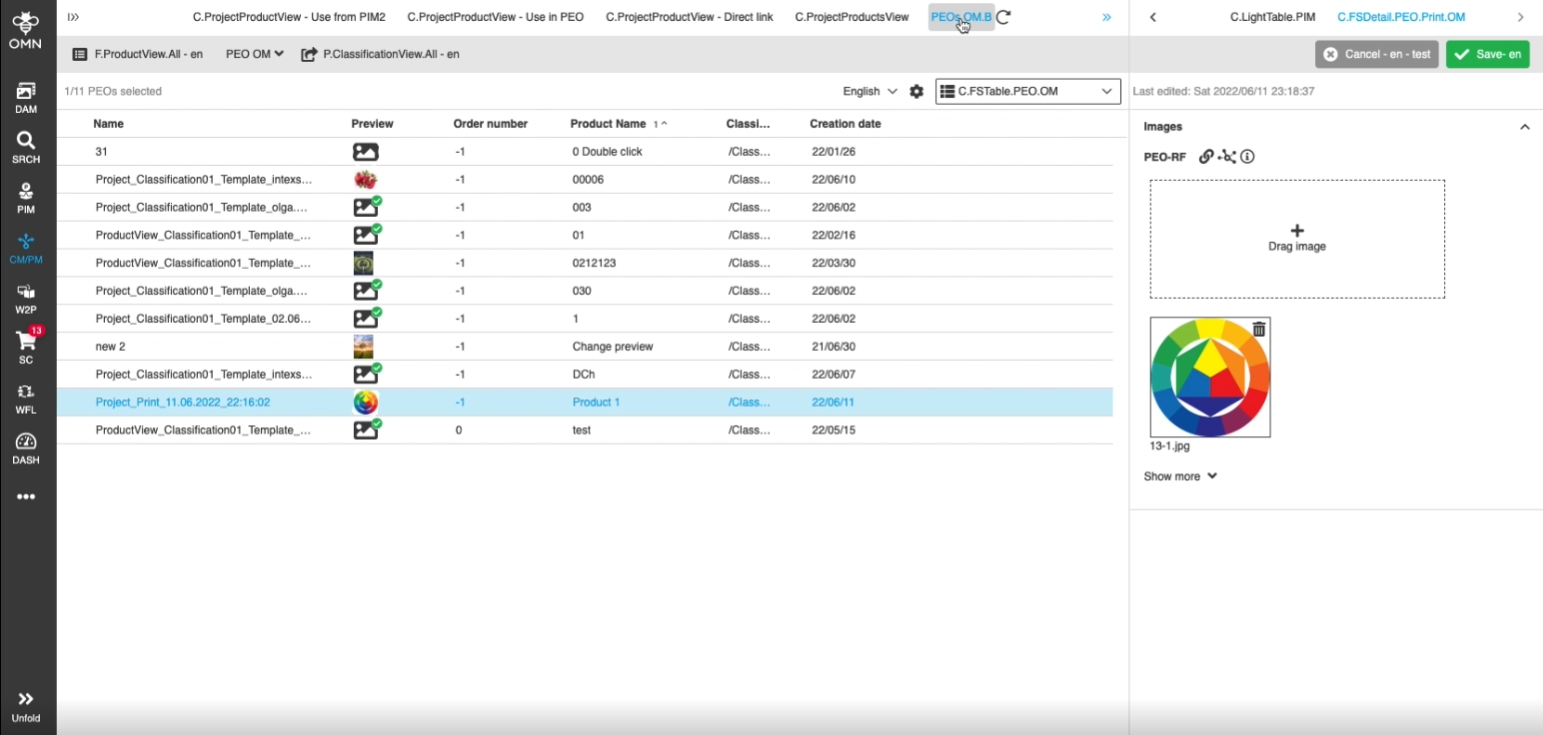Viewport: 1543px width, 735px height.
Task: Delete the 13-1.jpg image with trash icon
Action: 1259,329
